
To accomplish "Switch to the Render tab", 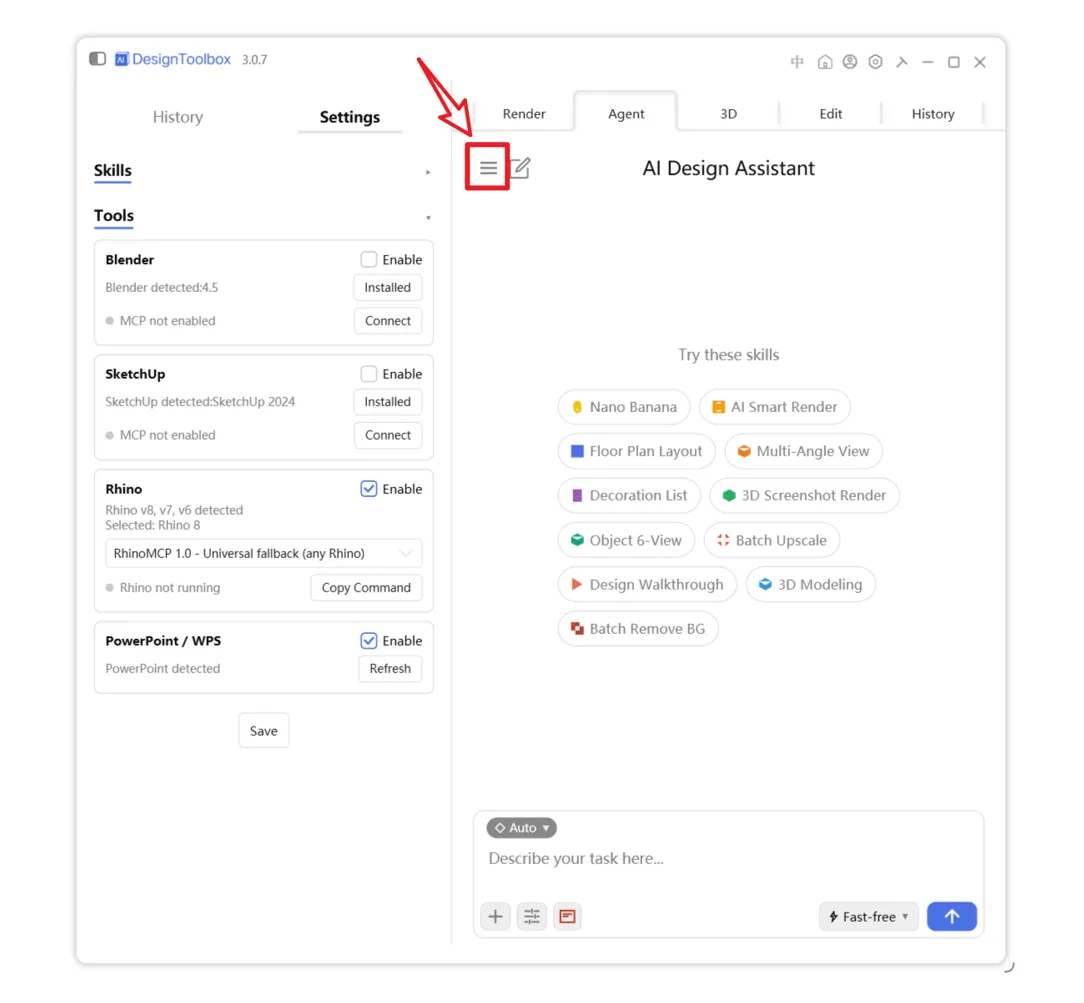I will [523, 114].
